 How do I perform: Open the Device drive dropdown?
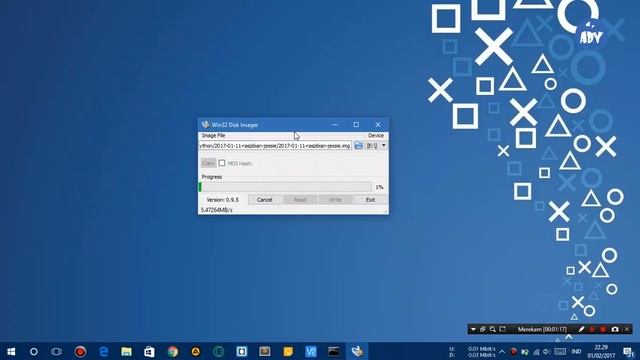pyautogui.click(x=376, y=145)
